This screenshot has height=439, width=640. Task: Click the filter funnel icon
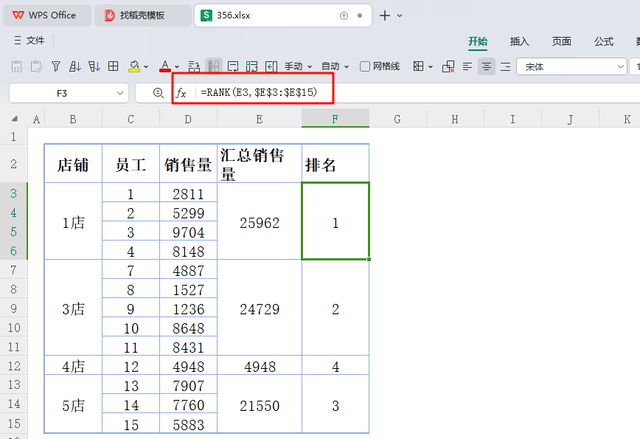[56, 66]
